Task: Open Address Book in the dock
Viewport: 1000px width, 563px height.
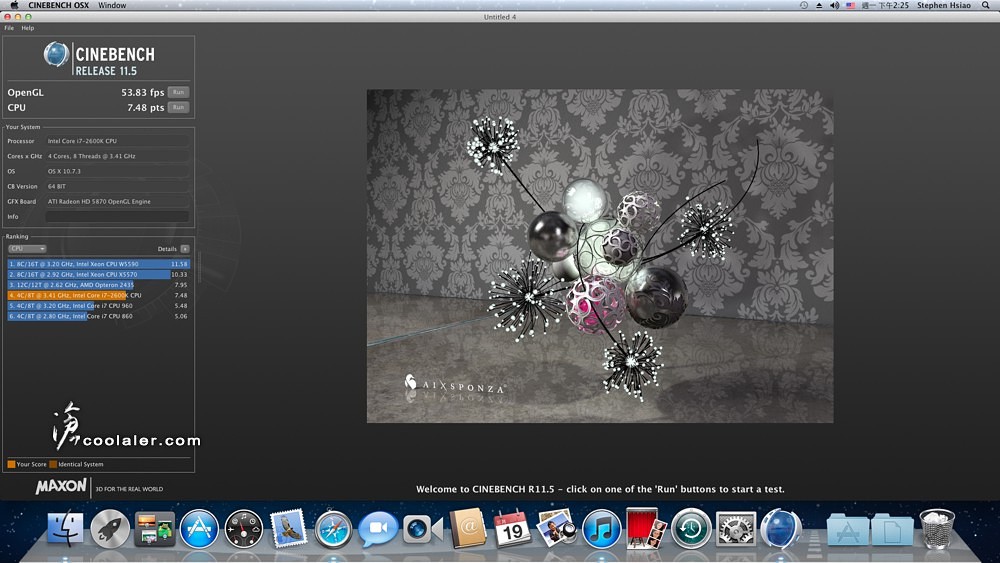Action: (467, 529)
